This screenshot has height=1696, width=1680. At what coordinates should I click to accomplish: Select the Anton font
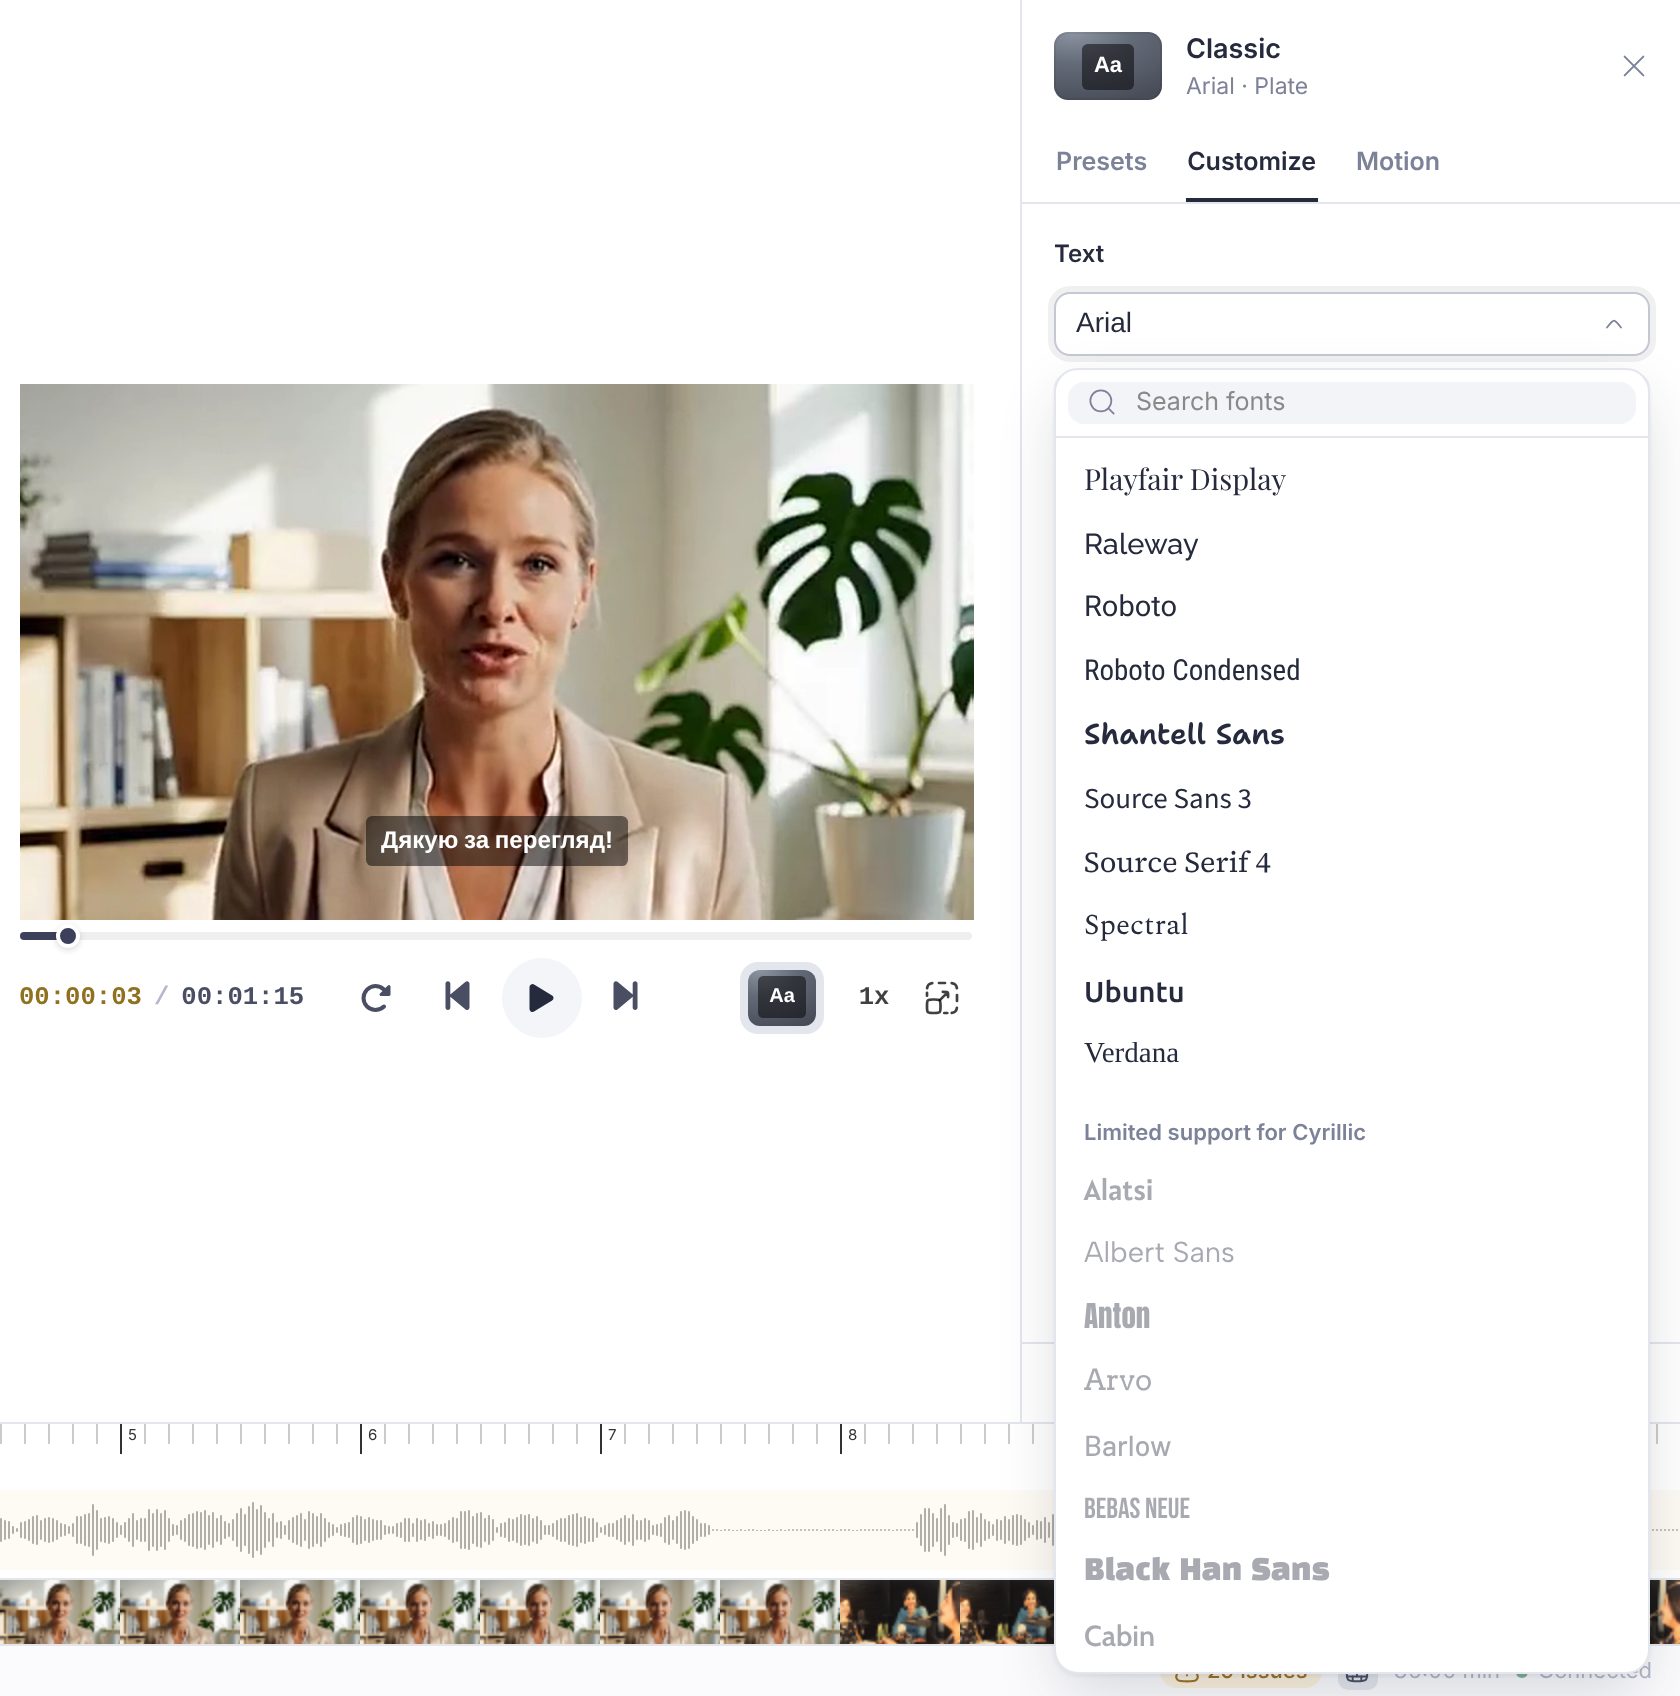pyautogui.click(x=1351, y=1317)
